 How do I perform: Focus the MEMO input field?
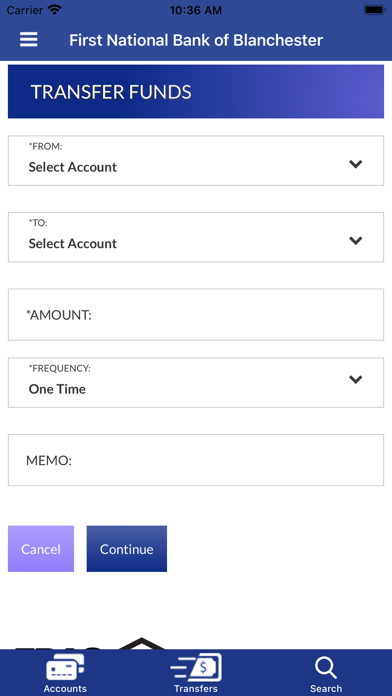(196, 460)
